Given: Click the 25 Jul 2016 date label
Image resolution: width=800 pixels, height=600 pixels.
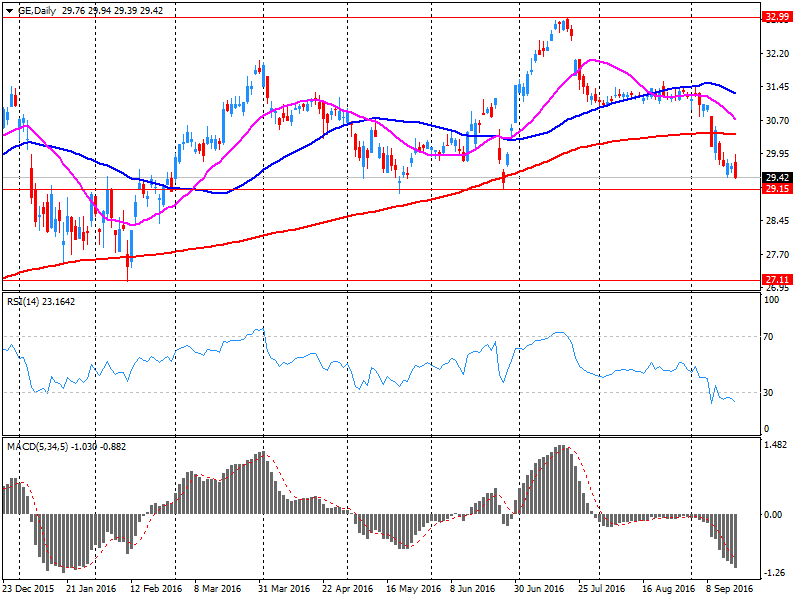Looking at the screenshot, I should [602, 588].
